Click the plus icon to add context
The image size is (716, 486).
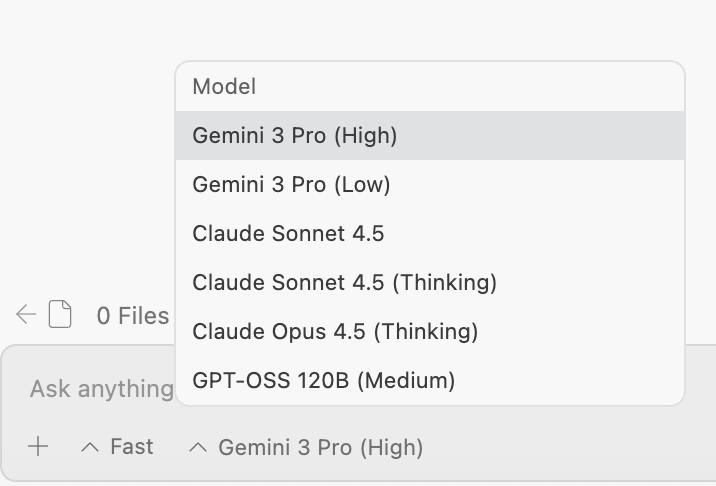[x=38, y=447]
